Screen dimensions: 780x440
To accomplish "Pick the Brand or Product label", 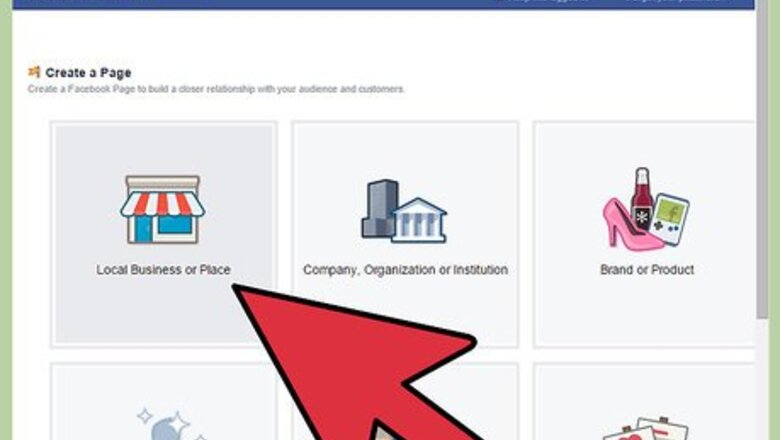I will pos(647,269).
